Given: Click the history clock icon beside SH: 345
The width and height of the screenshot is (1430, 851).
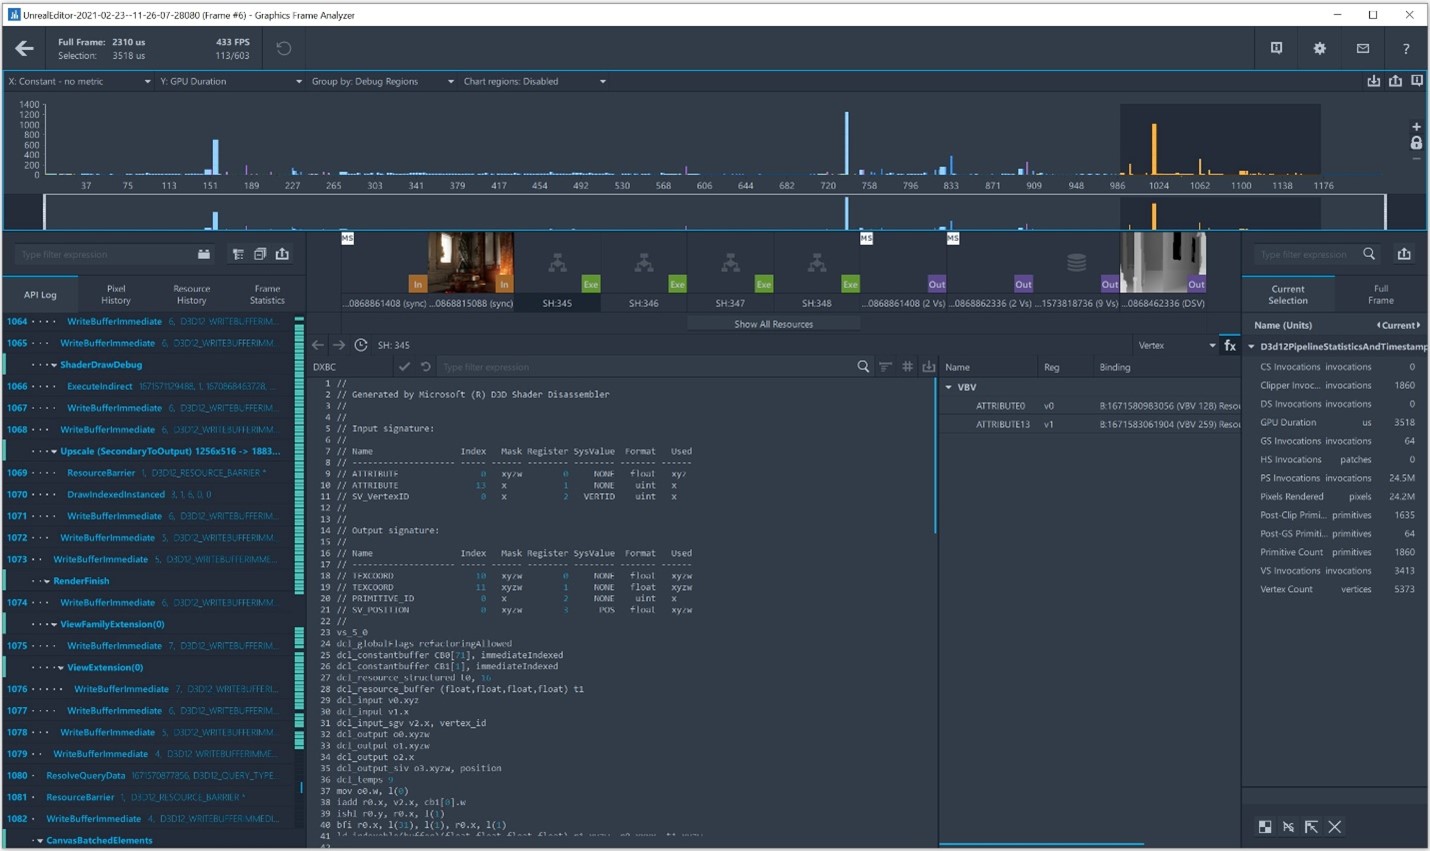Looking at the screenshot, I should tap(361, 345).
